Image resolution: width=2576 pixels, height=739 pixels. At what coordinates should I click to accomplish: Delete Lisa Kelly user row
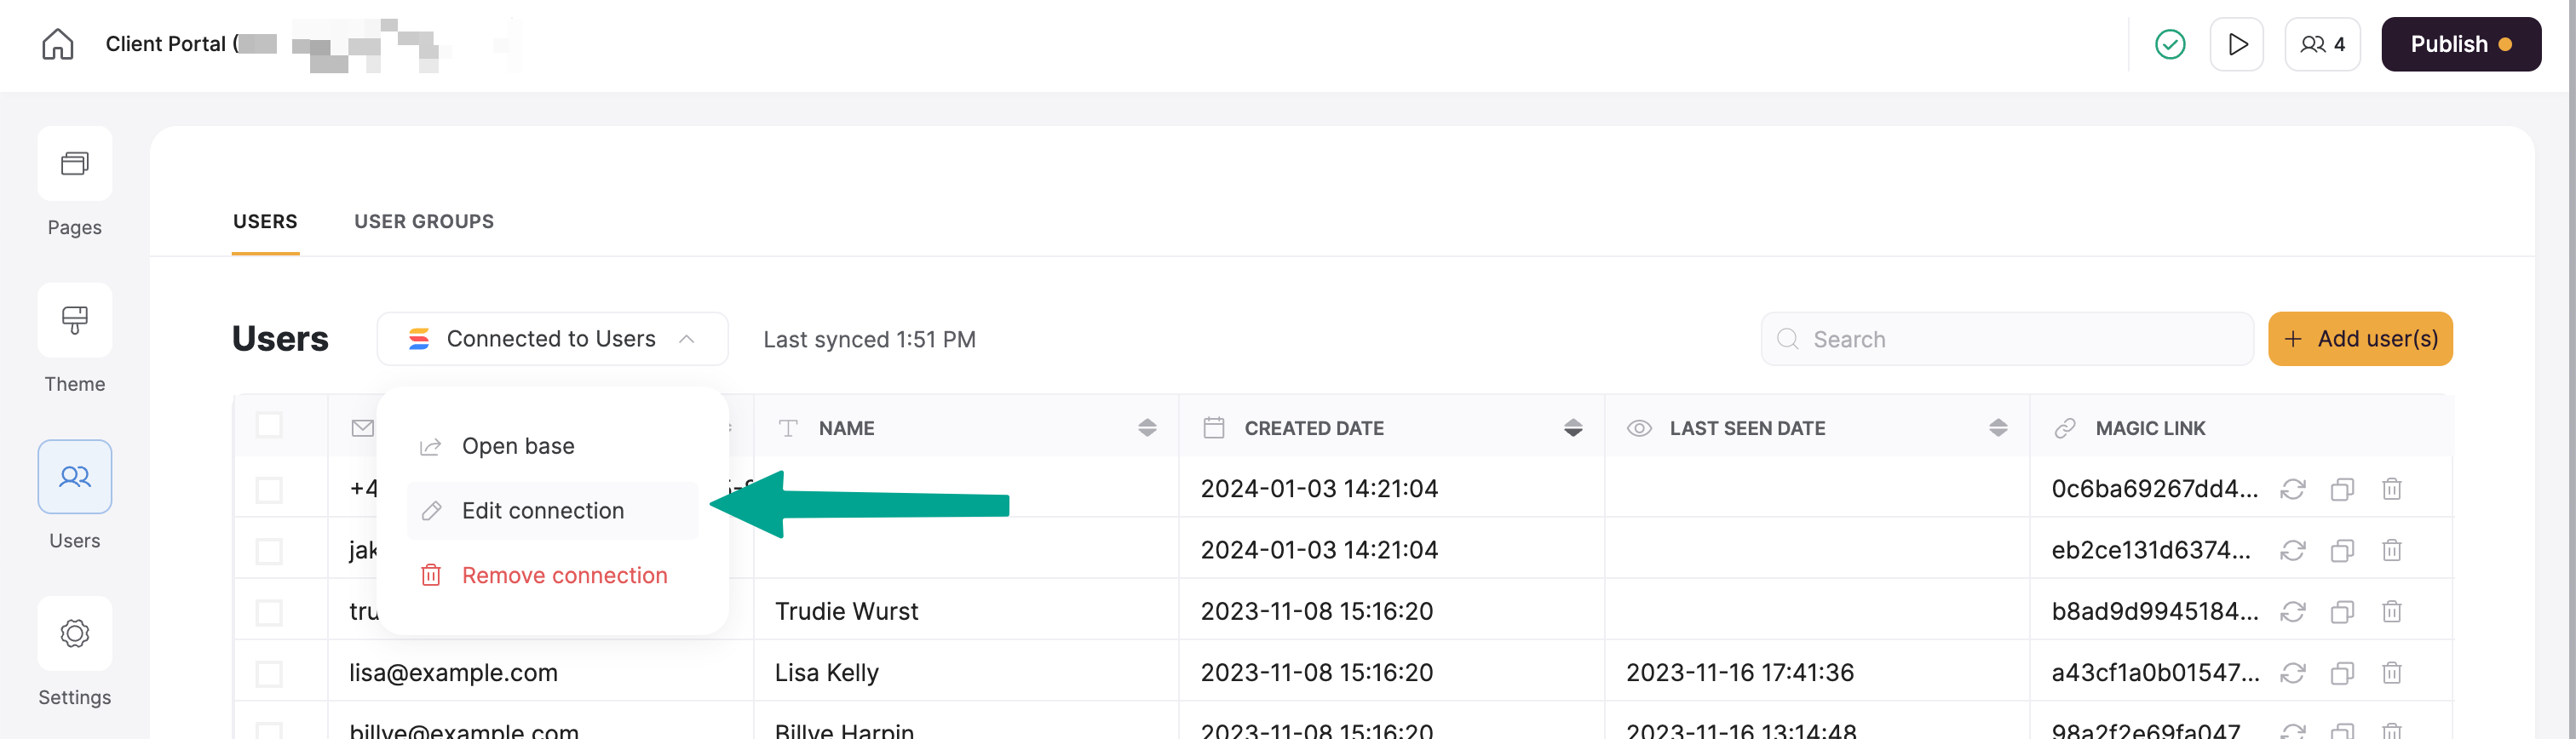pyautogui.click(x=2392, y=673)
